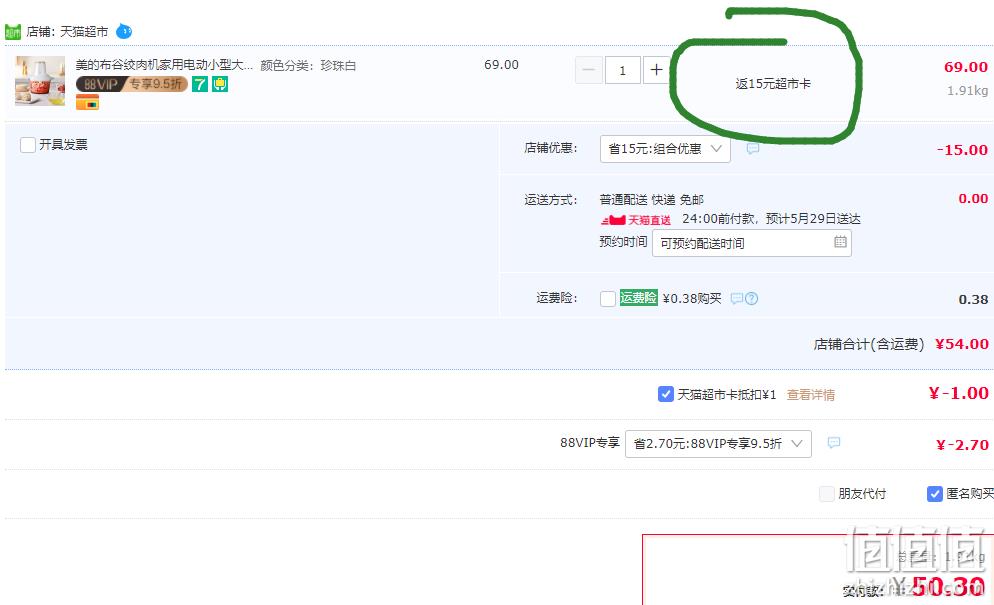Decrease quantity with the minus button

588,70
